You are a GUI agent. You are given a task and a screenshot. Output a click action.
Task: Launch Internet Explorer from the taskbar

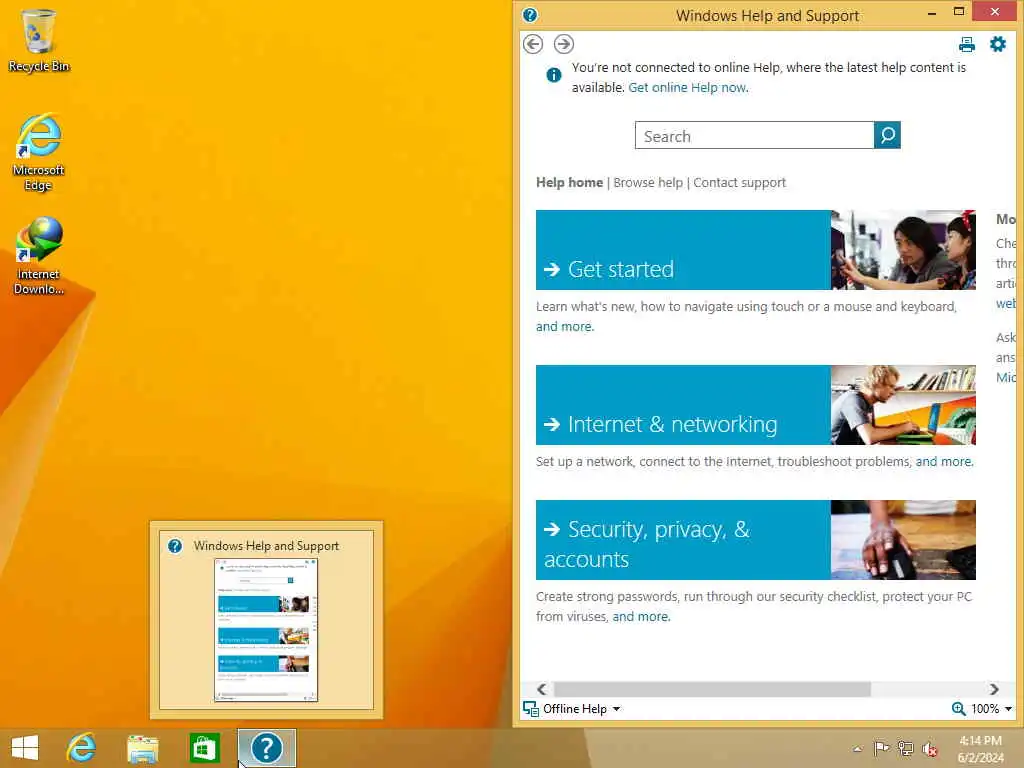point(82,748)
